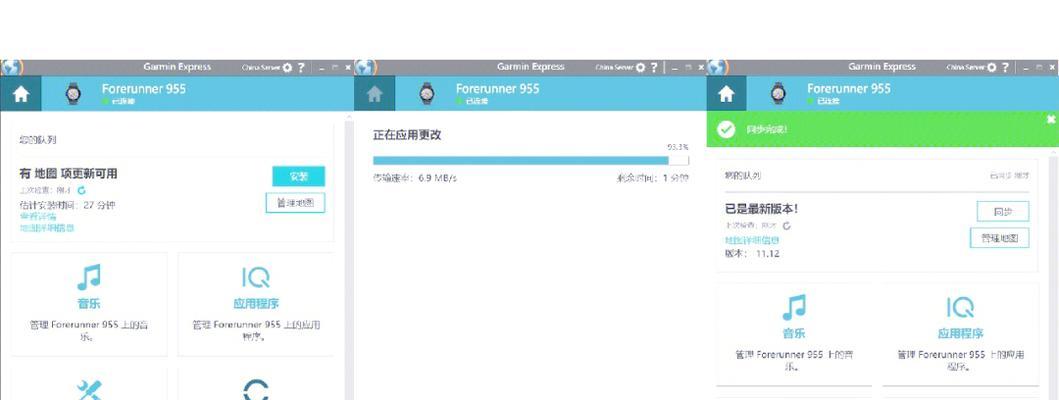This screenshot has width=1059, height=400.
Task: Click the Forerunner 955 watch icon in left window
Action: (x=73, y=94)
